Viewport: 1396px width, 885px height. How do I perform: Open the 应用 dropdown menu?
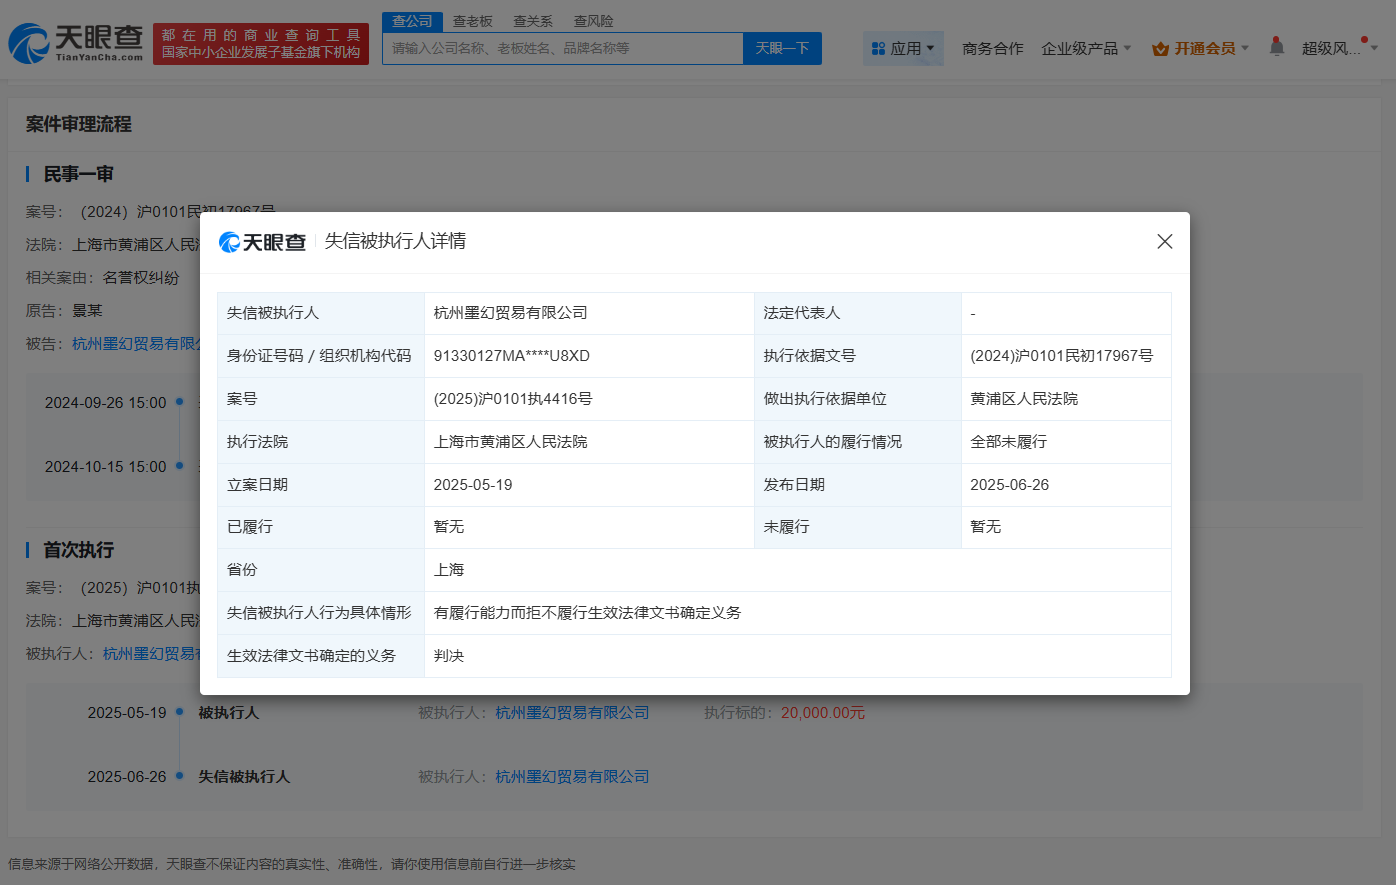(x=903, y=48)
